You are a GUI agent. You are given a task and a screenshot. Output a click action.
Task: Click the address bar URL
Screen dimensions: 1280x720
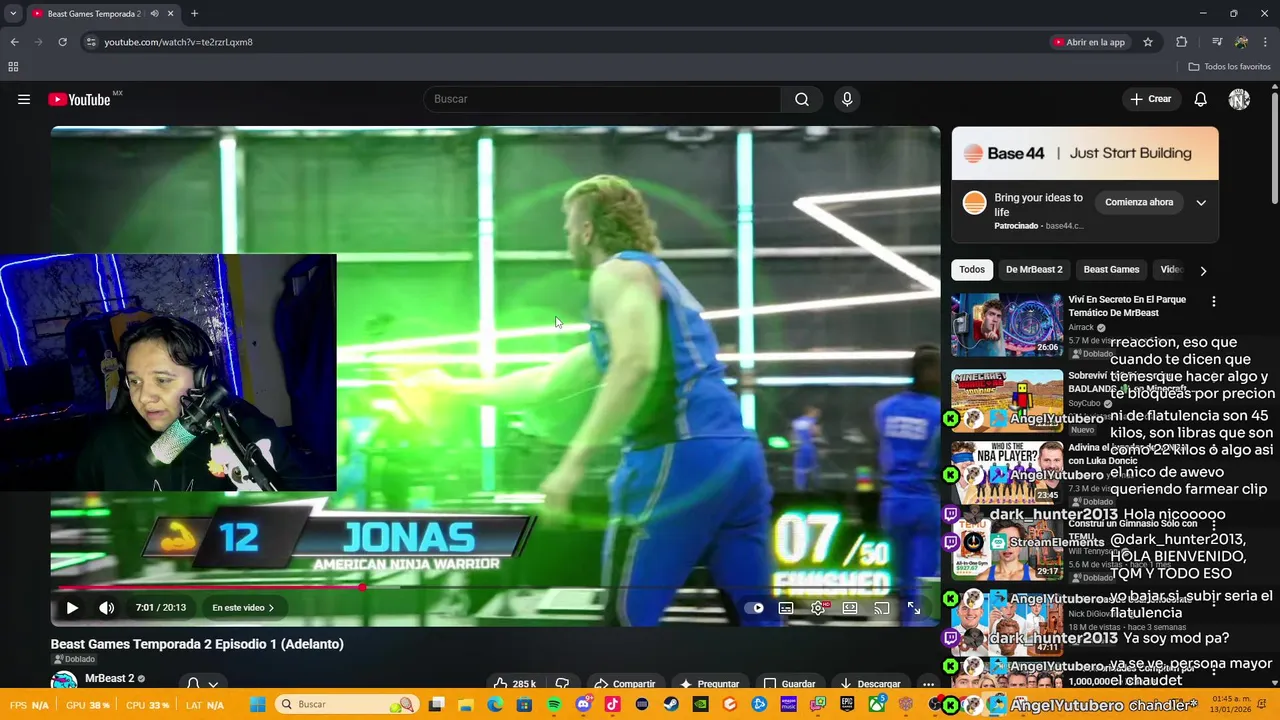178,42
